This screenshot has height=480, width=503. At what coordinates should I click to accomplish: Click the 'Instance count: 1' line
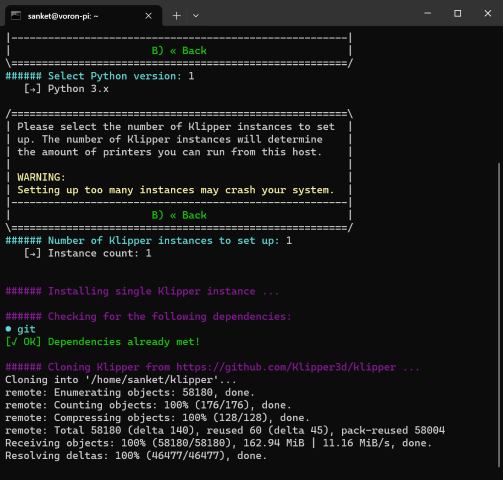87,253
